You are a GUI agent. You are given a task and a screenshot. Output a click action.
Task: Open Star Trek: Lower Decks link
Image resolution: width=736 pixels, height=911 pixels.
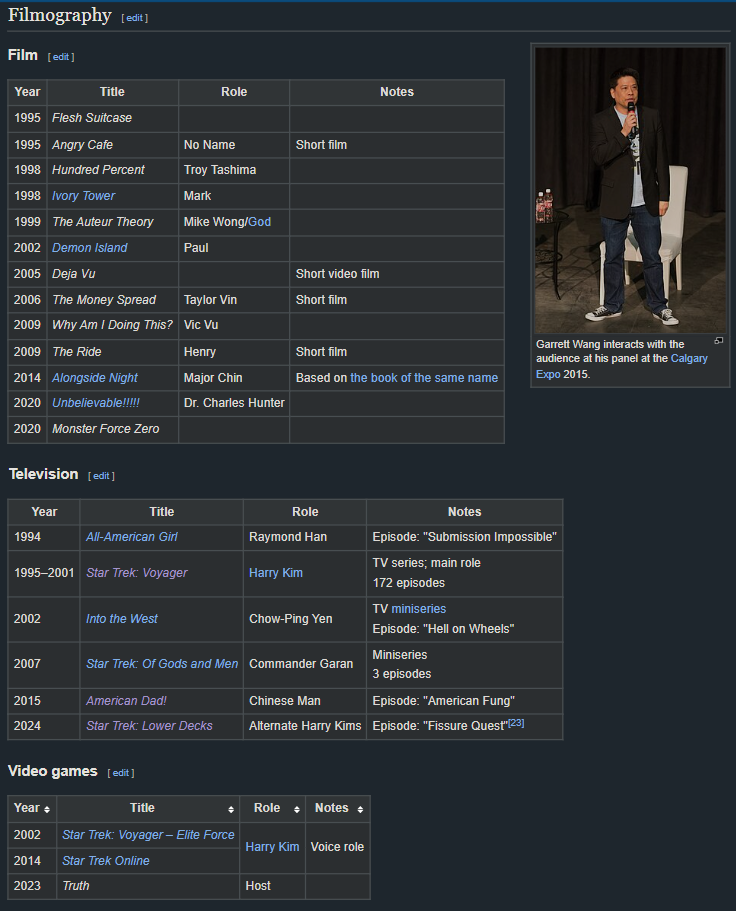point(149,726)
